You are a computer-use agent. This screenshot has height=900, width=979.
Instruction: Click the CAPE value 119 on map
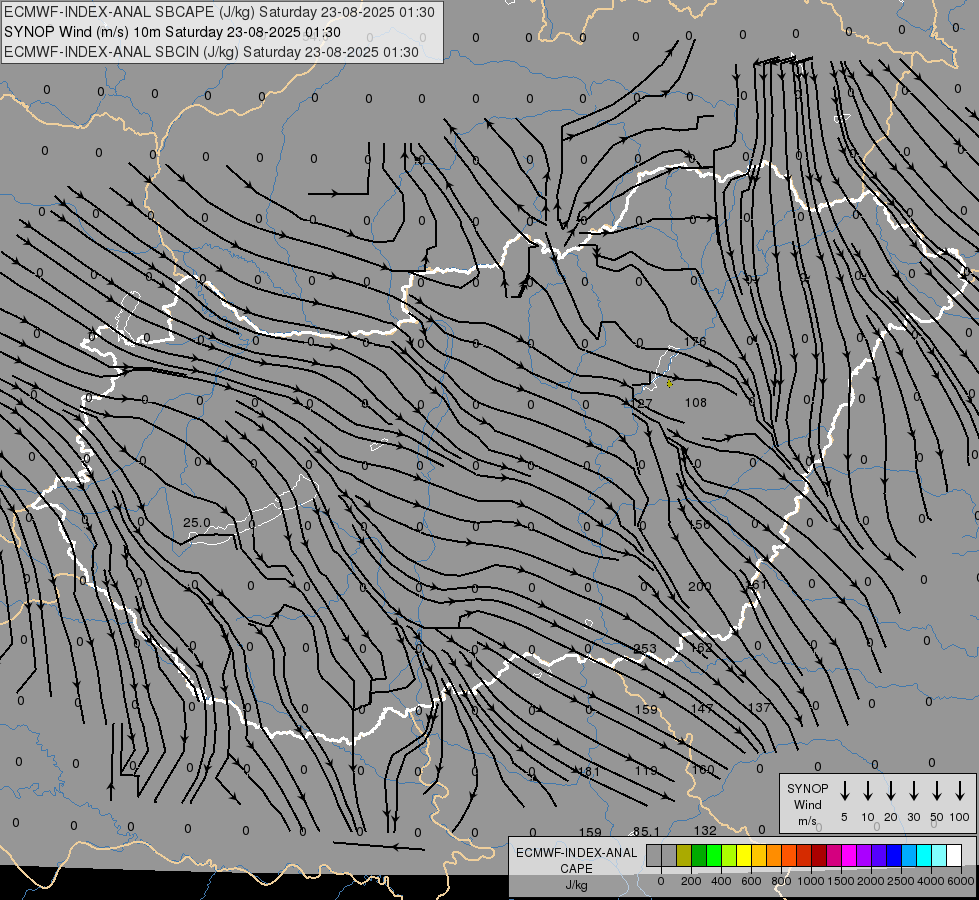pyautogui.click(x=646, y=771)
